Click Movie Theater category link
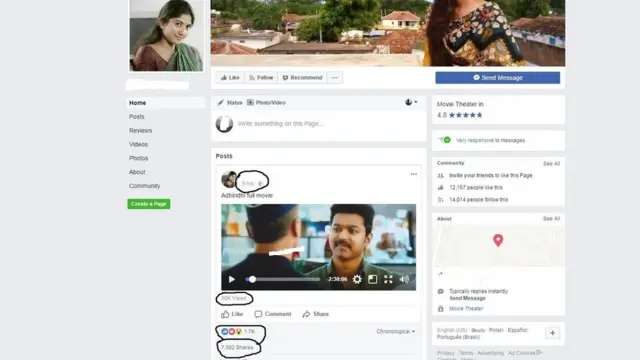Viewport: 640px width, 360px height. click(x=466, y=309)
